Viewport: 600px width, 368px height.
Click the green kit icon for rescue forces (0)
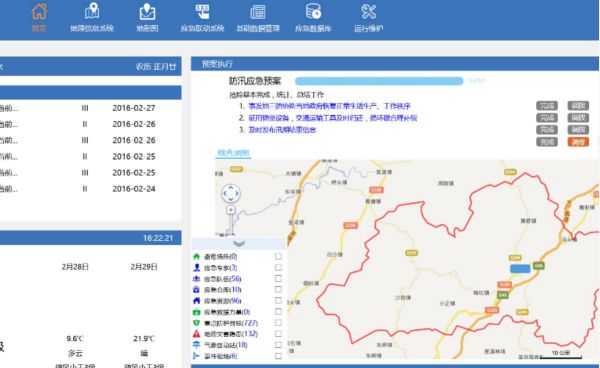coord(196,312)
